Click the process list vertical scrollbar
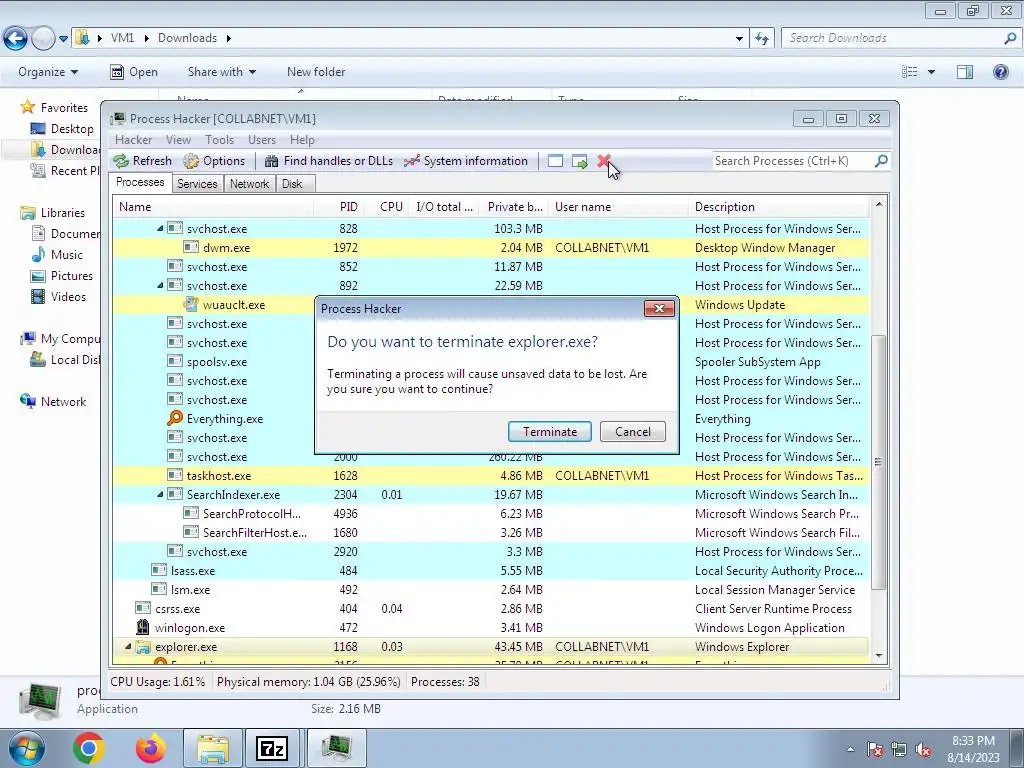The image size is (1024, 768). 879,461
